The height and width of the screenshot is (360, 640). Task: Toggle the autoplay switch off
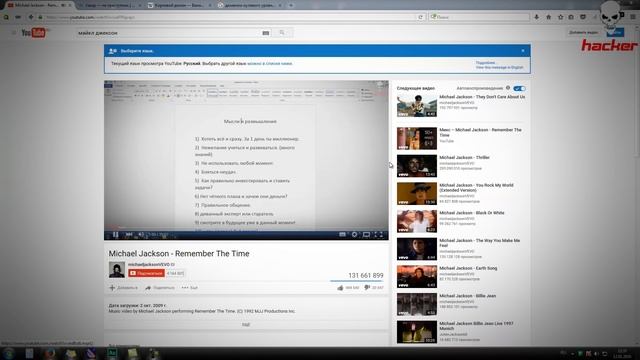click(519, 88)
